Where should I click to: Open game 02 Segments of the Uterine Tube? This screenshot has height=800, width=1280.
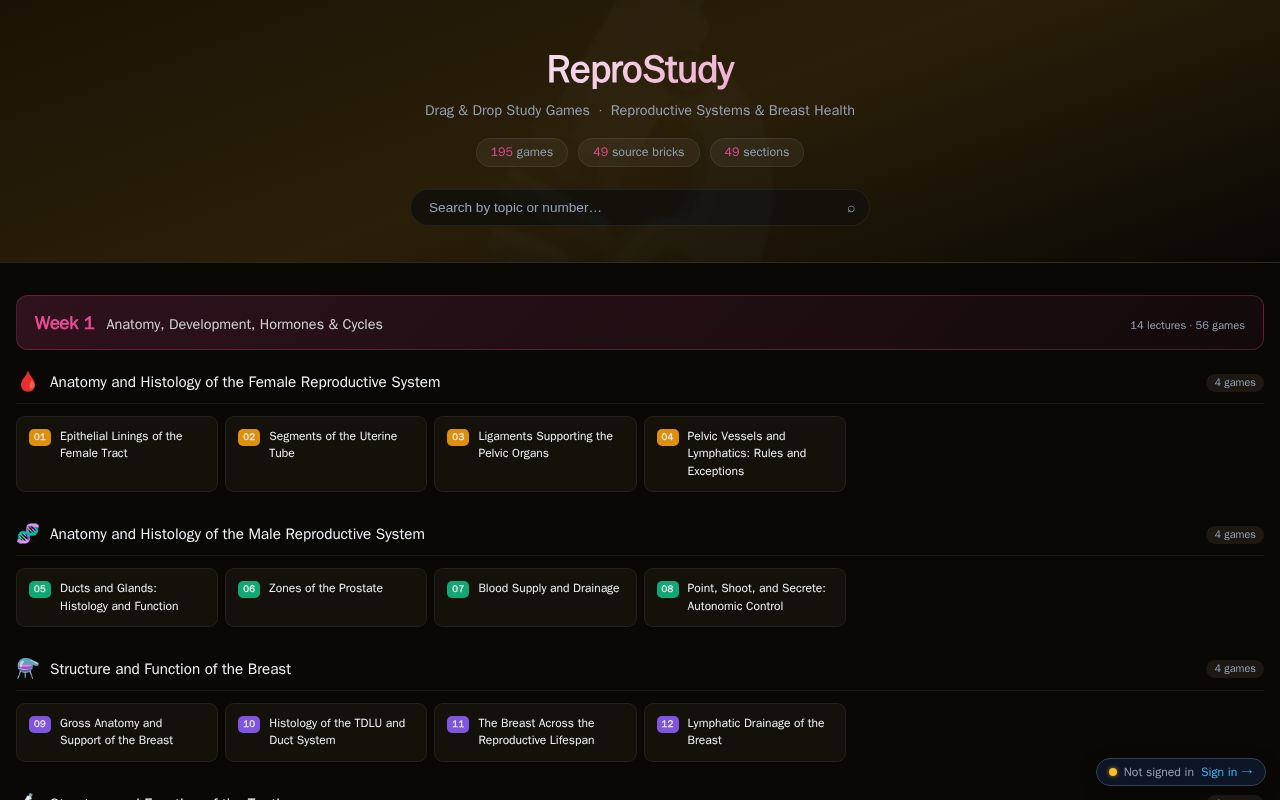(326, 454)
